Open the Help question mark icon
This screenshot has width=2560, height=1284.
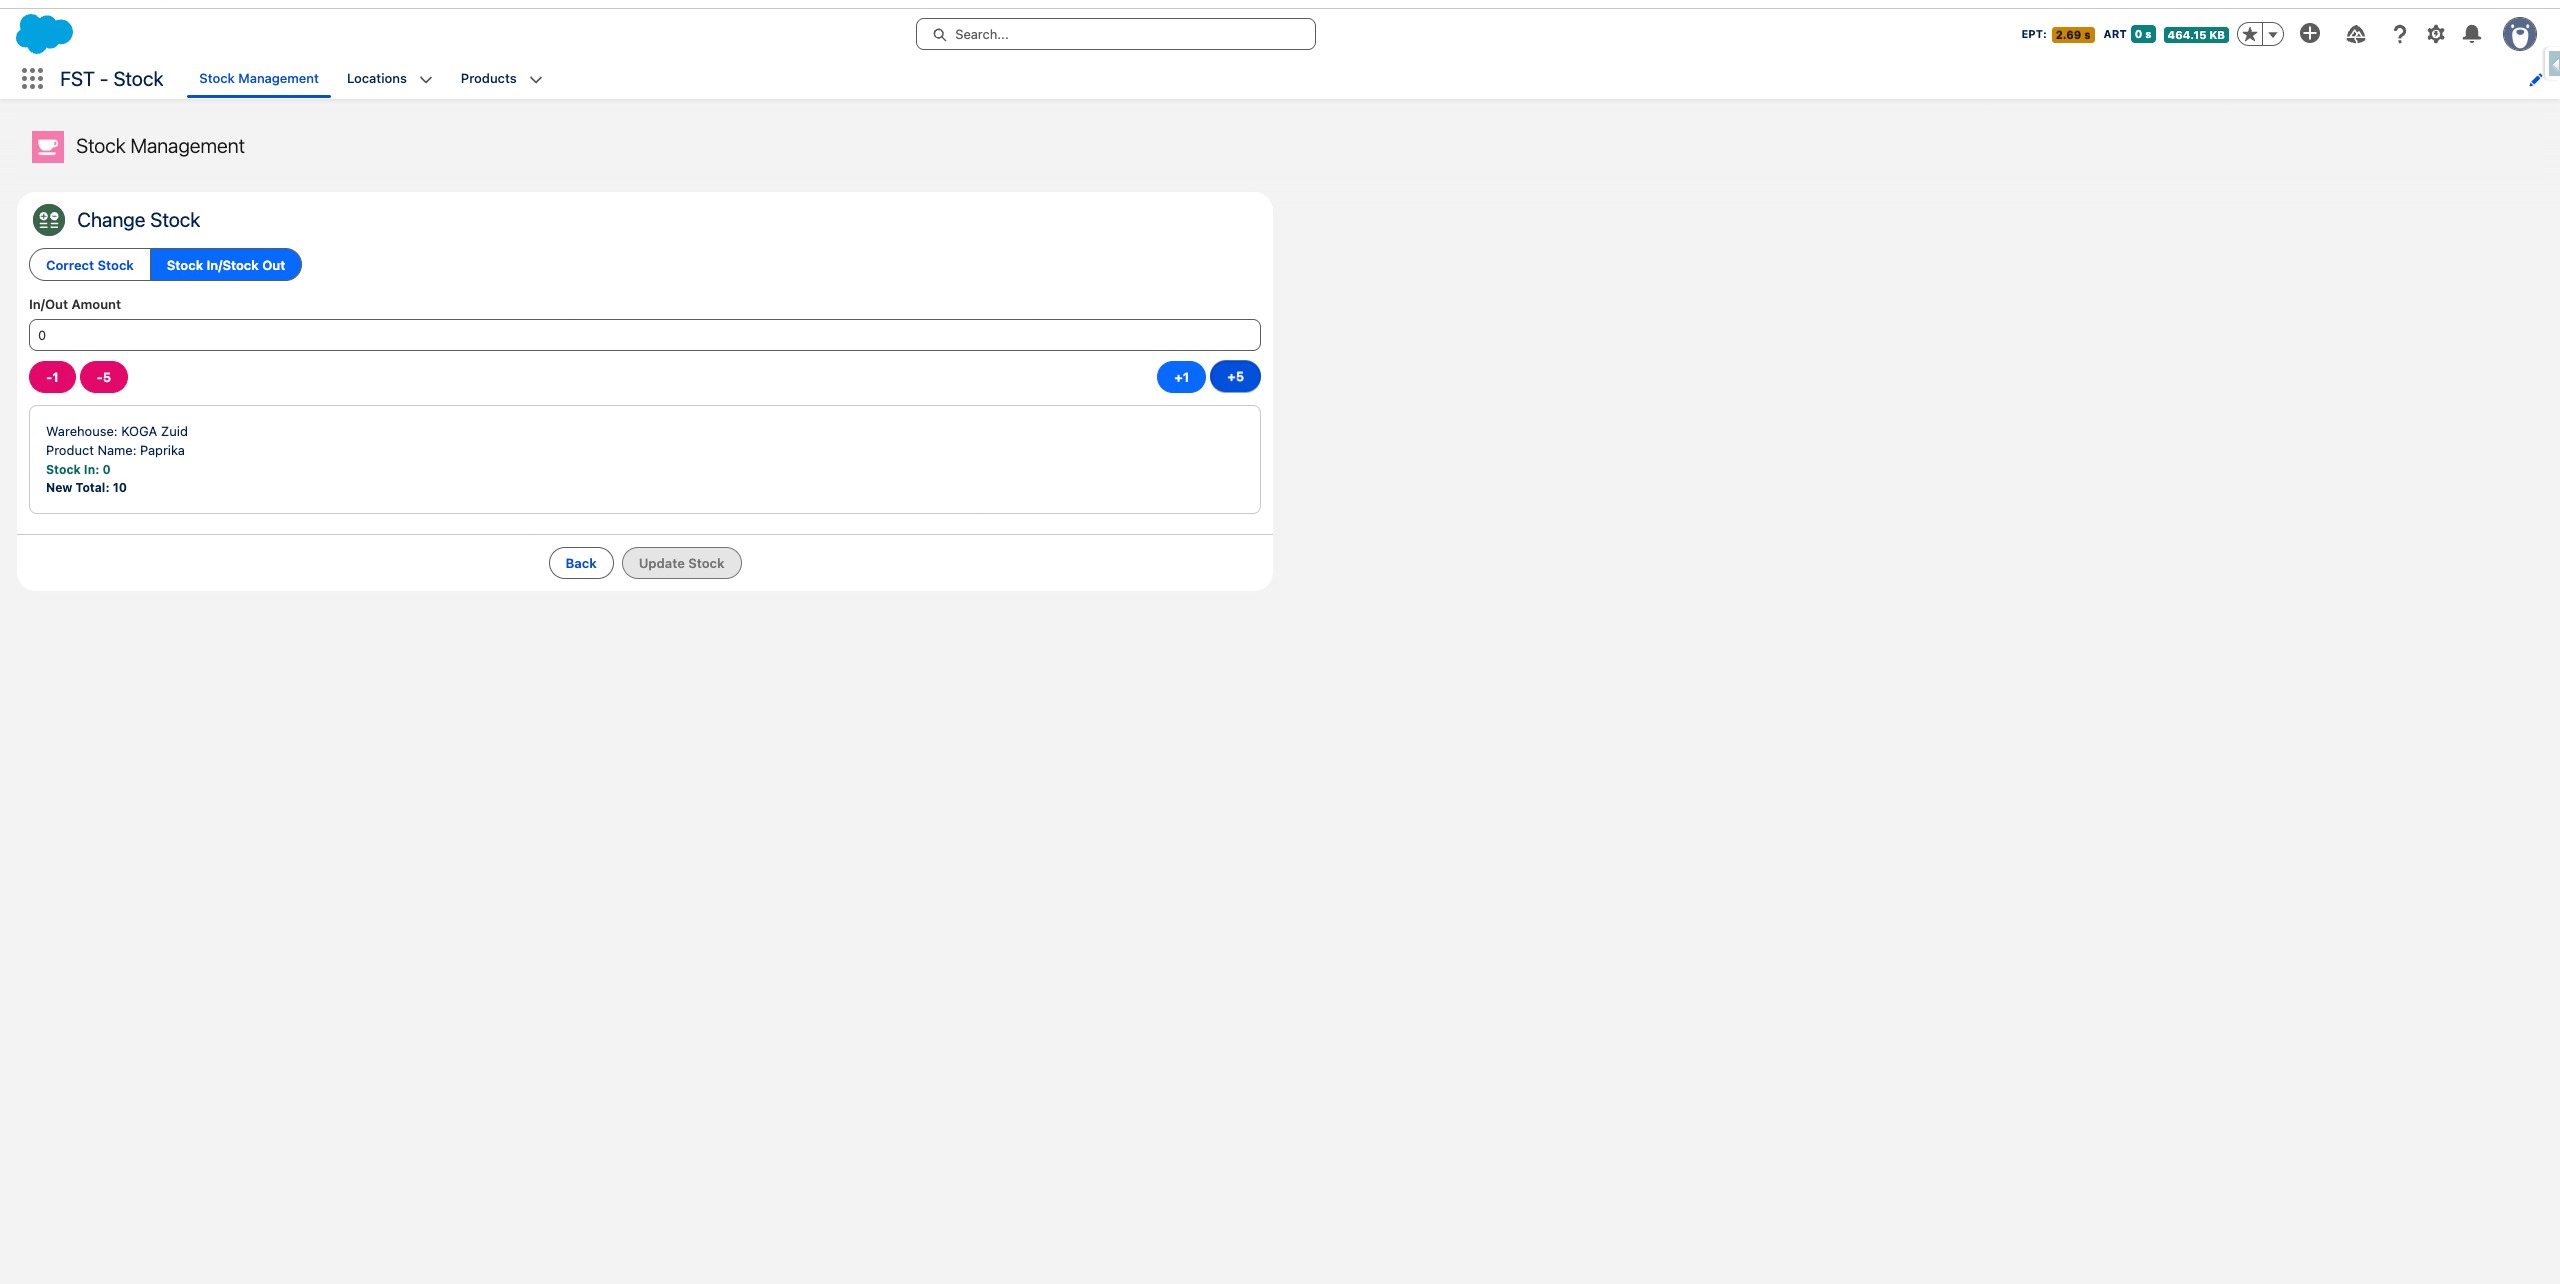click(2399, 34)
